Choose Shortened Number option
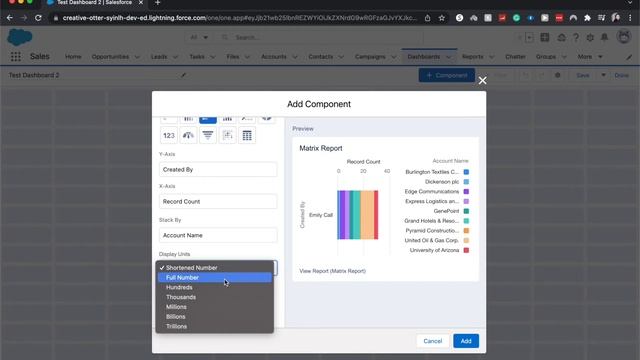 (215, 268)
